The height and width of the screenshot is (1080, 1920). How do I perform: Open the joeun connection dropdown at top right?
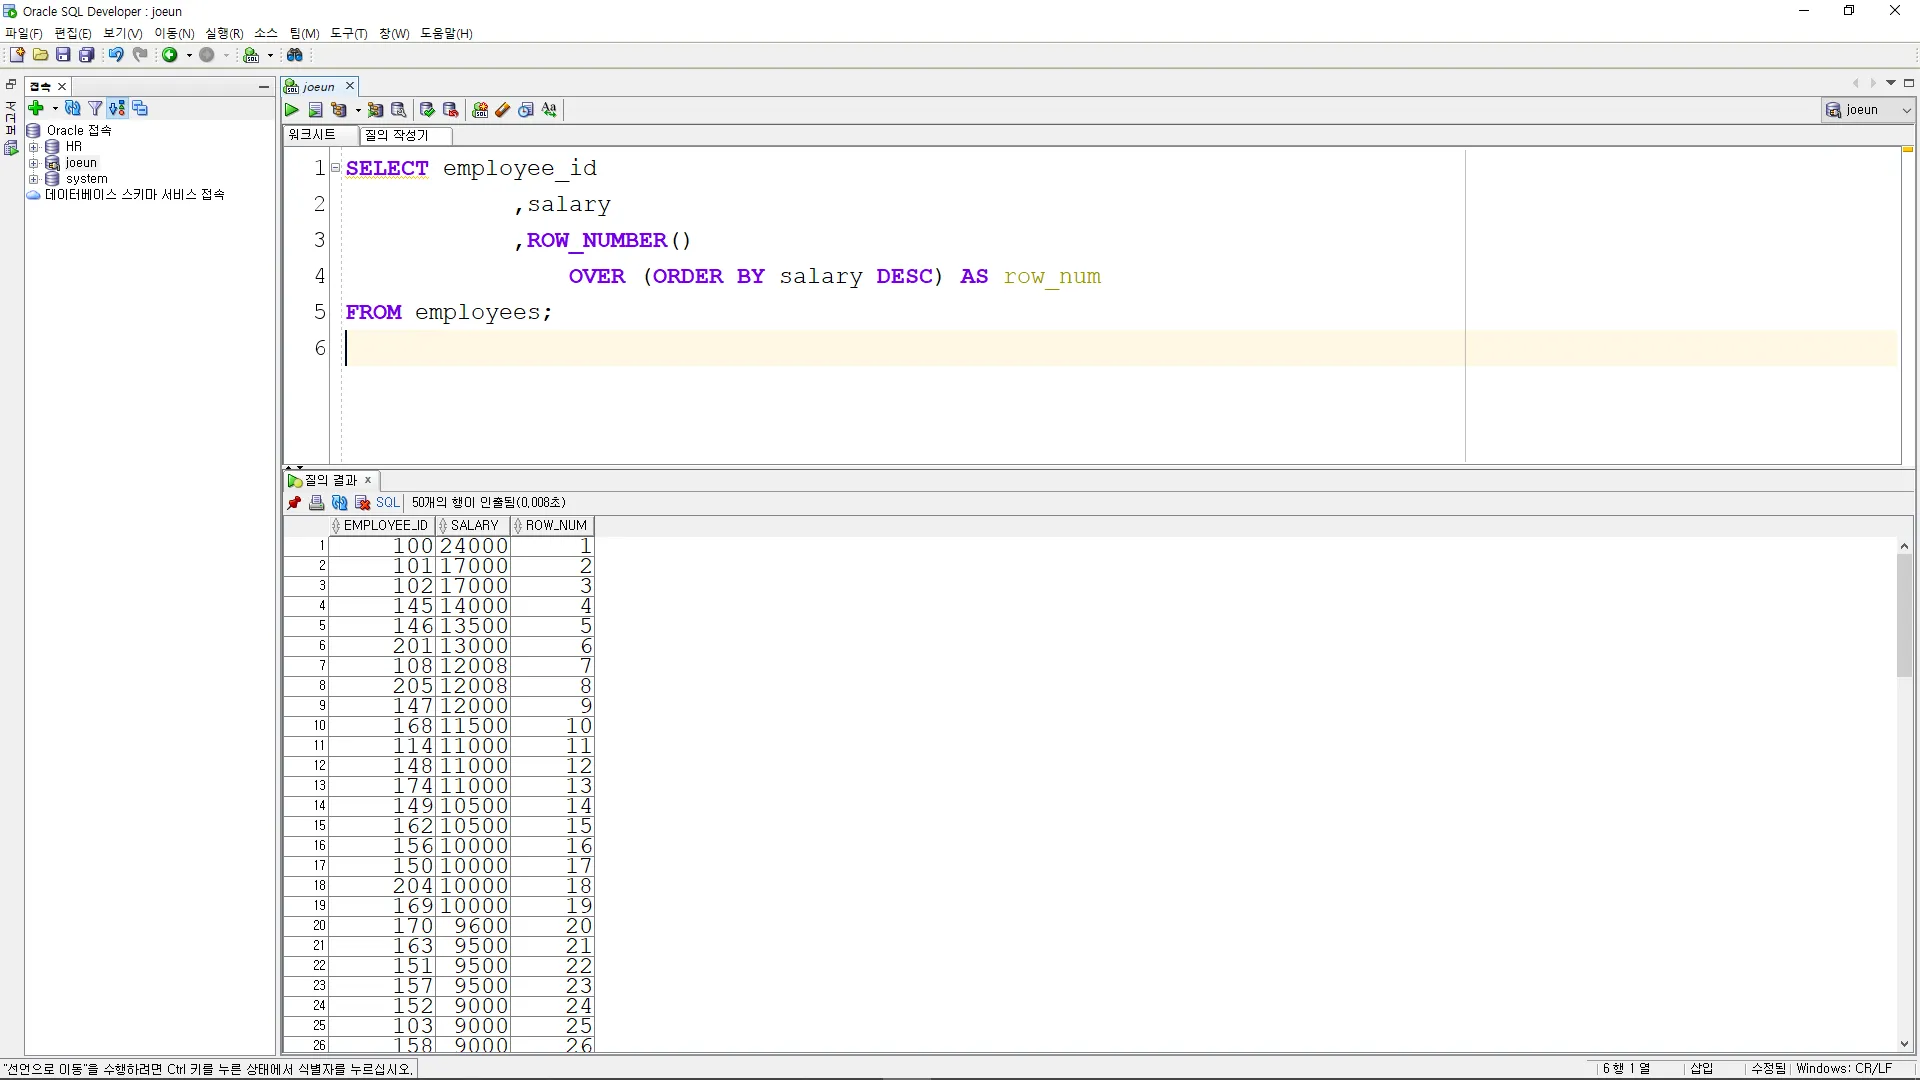[1906, 110]
